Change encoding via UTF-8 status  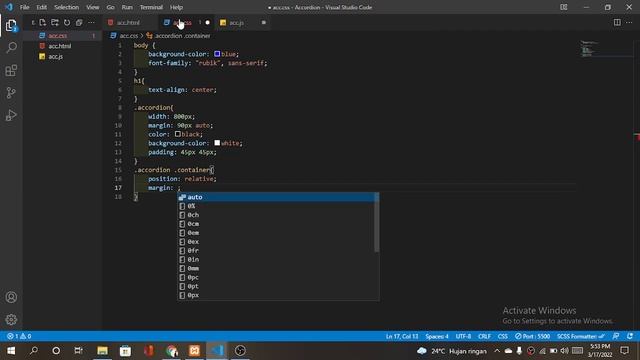463,336
